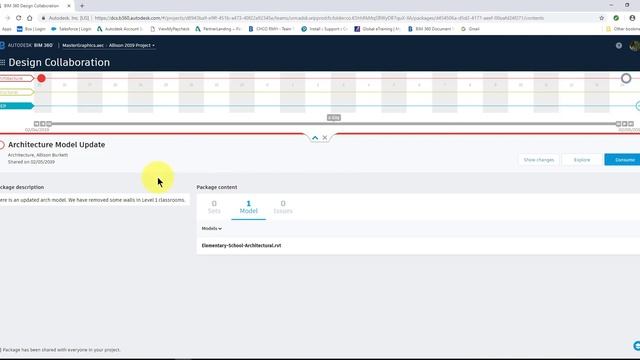This screenshot has width=640, height=360.
Task: Close the BIM 360 Design Collaboration tab
Action: coord(69,6)
